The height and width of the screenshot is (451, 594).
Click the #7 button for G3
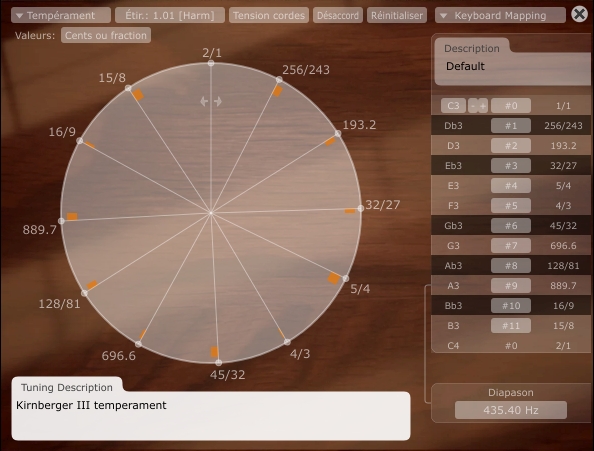pos(511,246)
